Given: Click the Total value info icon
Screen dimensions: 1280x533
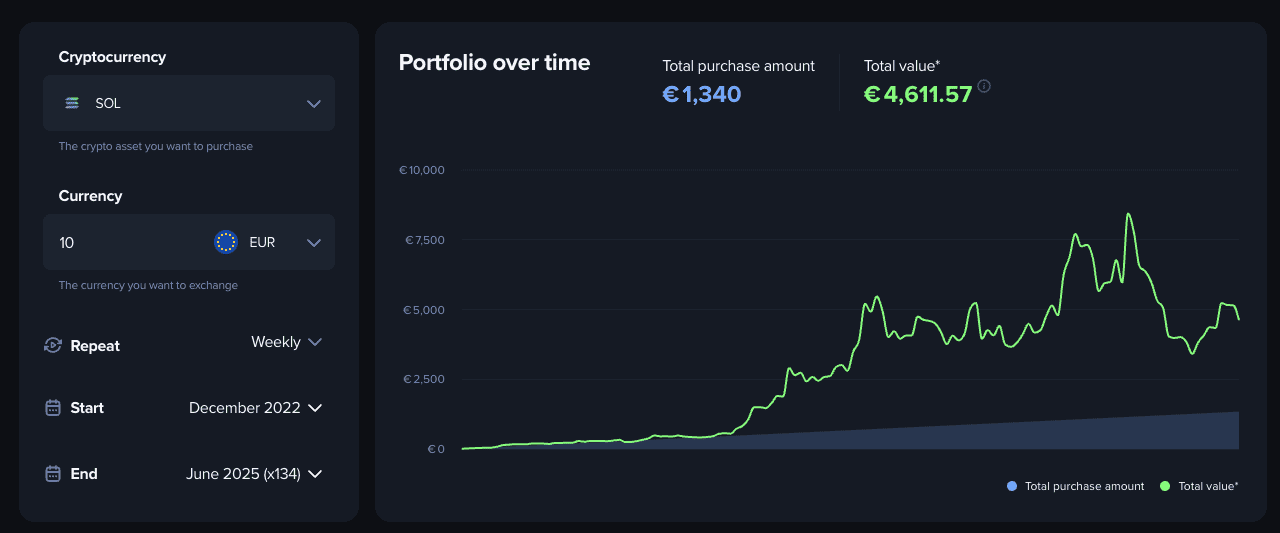Looking at the screenshot, I should 984,87.
